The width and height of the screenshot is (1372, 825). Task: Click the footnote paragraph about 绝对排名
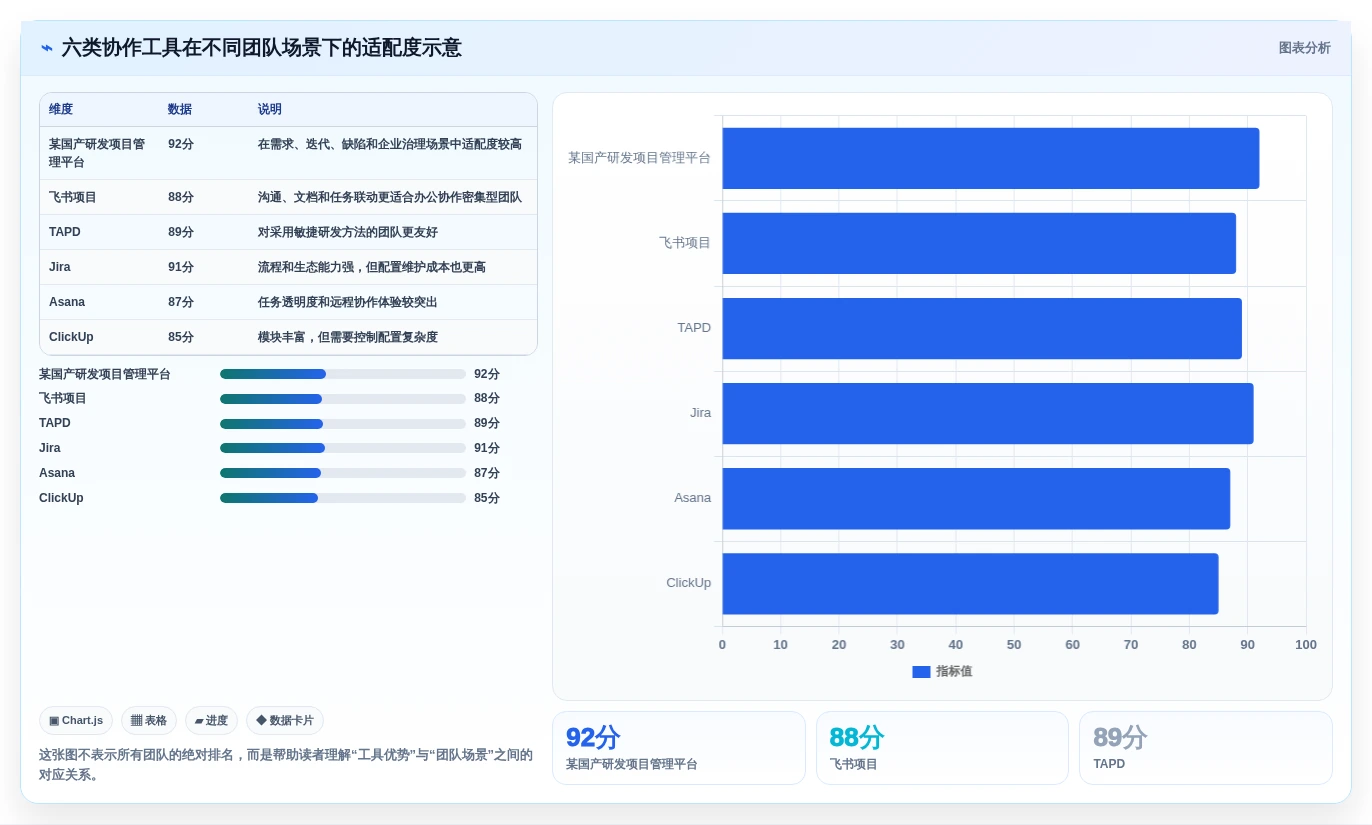click(286, 765)
